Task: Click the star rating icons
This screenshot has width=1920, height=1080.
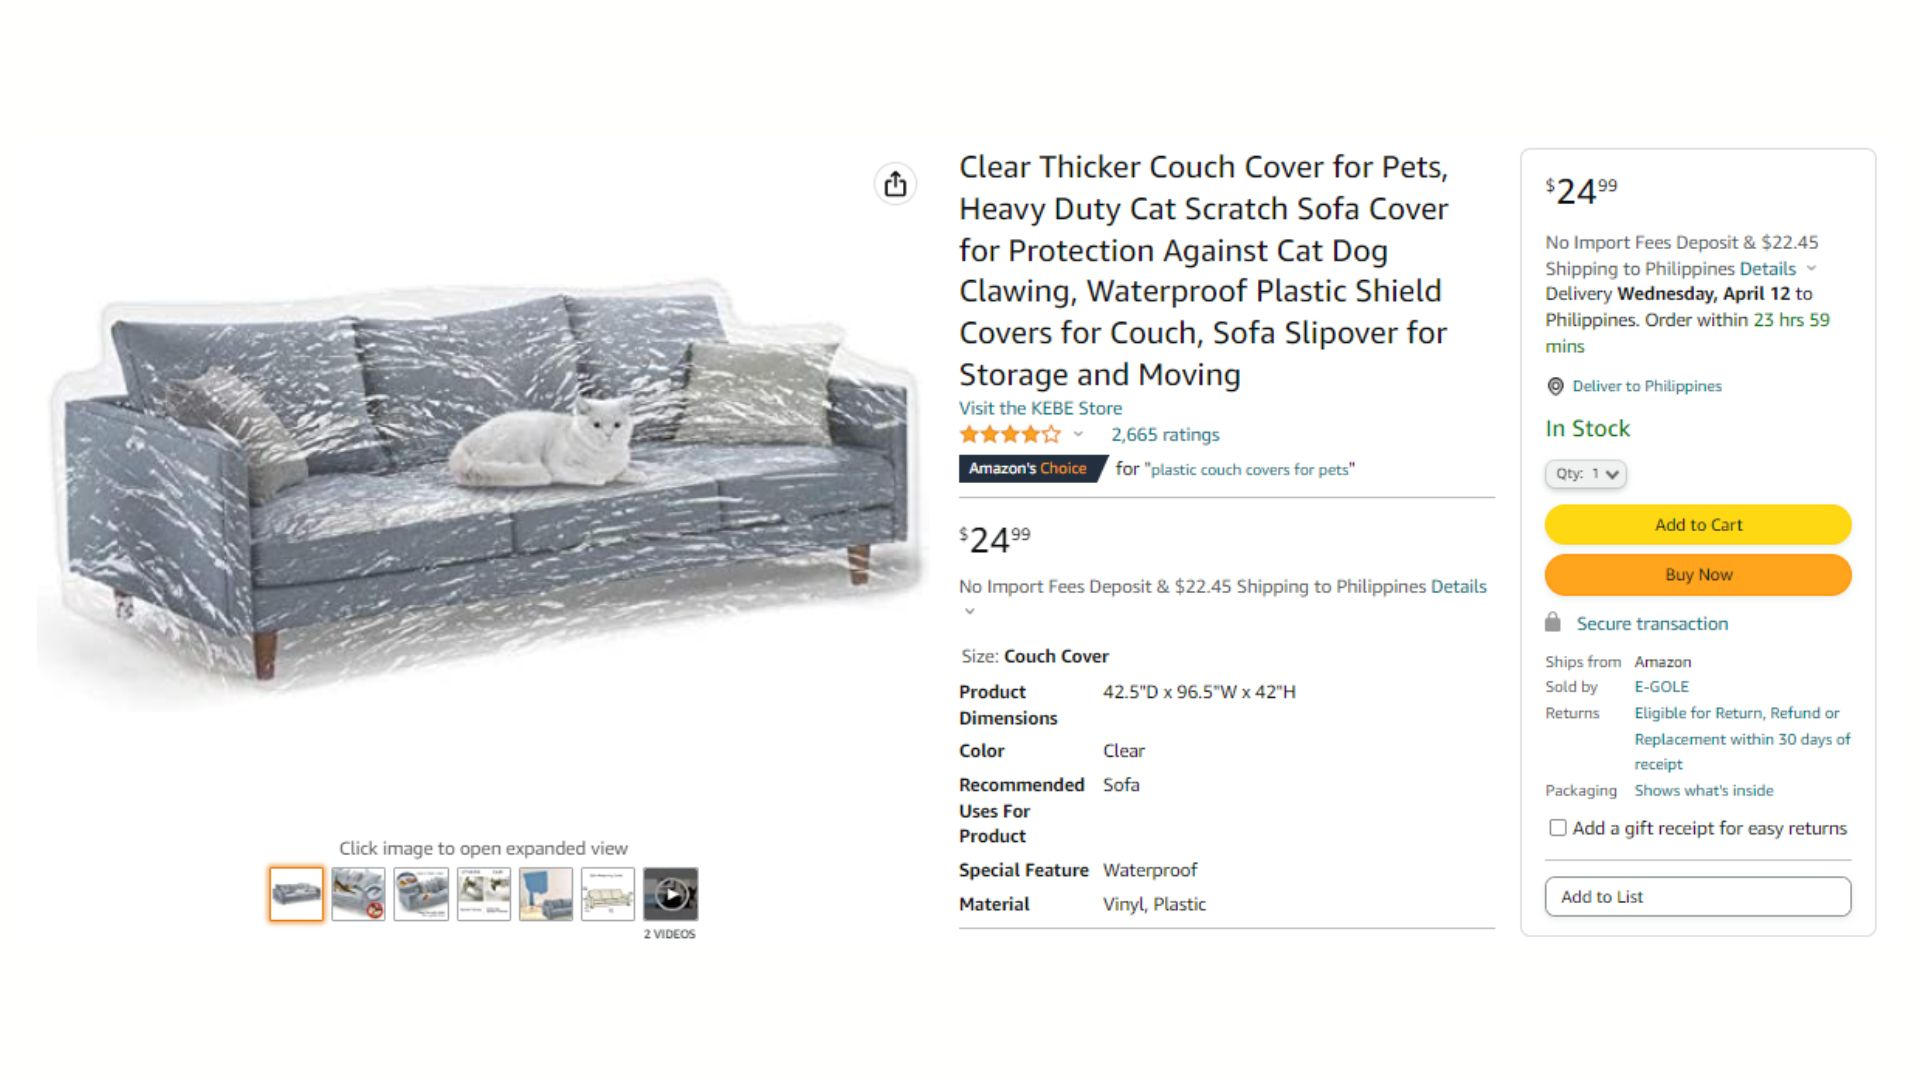Action: point(1009,434)
